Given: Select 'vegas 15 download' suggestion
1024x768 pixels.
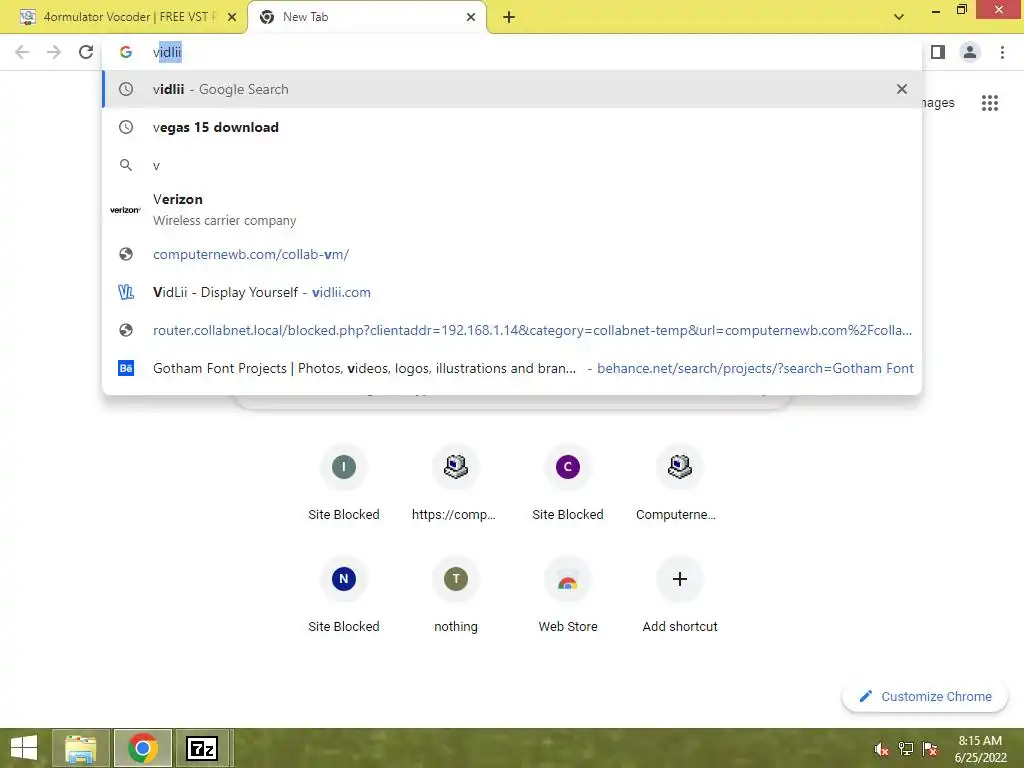Looking at the screenshot, I should (x=512, y=127).
